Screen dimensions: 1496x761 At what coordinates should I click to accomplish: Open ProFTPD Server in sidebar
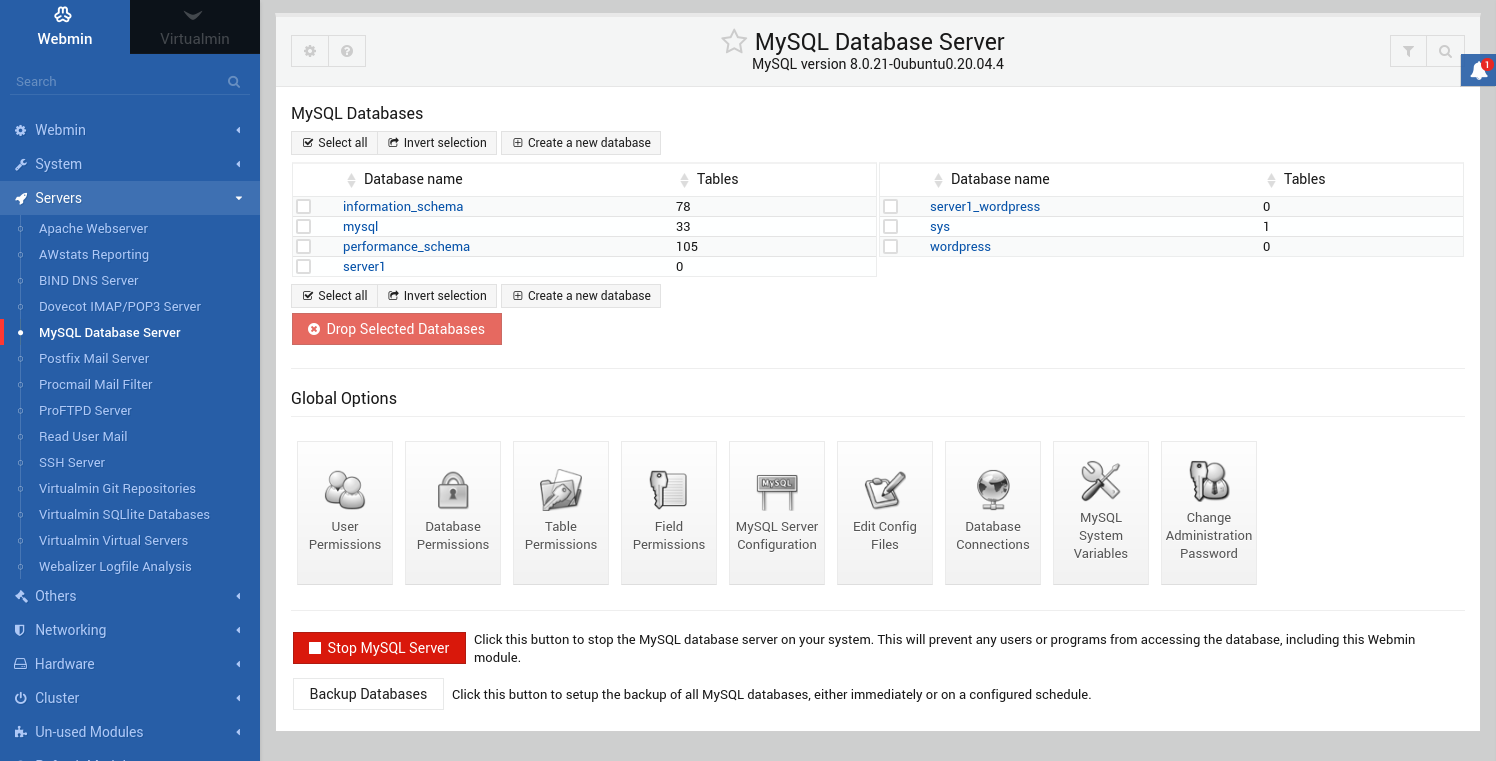tap(85, 410)
